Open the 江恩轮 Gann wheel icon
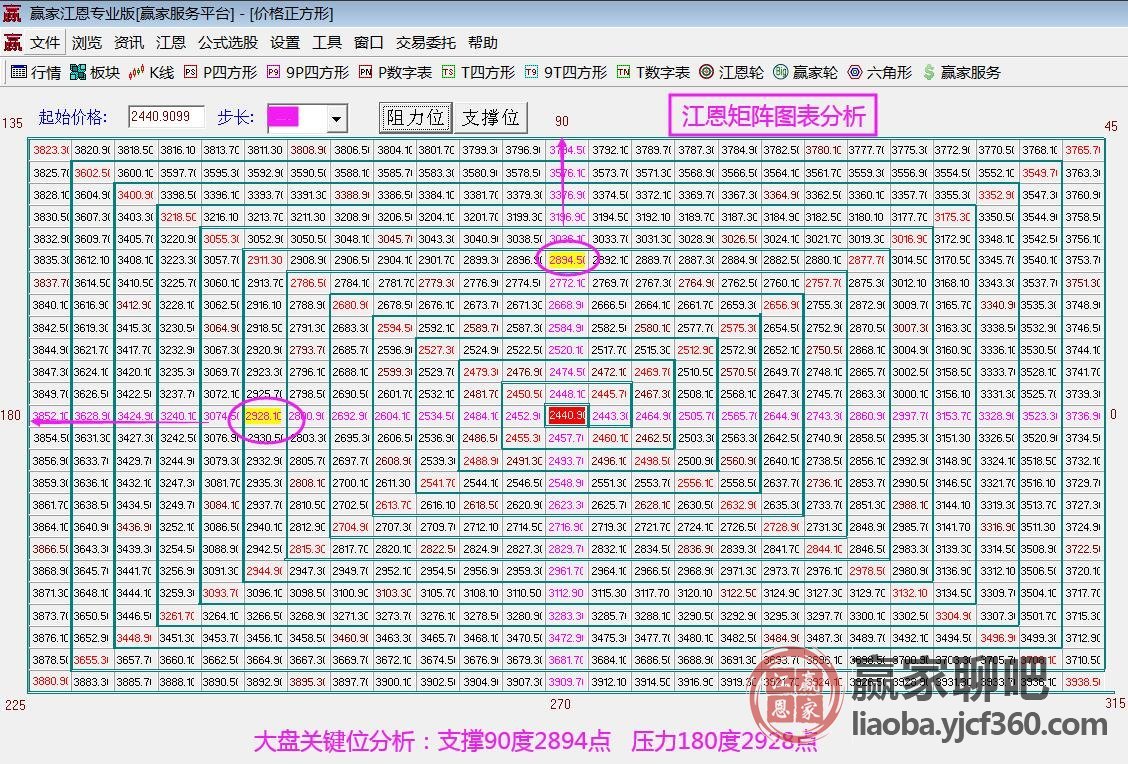 [x=706, y=72]
